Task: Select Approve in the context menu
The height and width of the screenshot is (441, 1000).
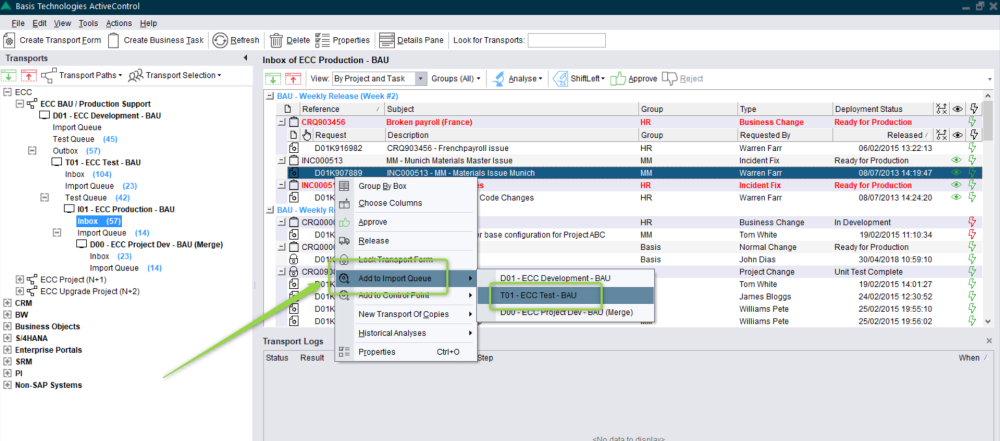Action: [x=406, y=222]
